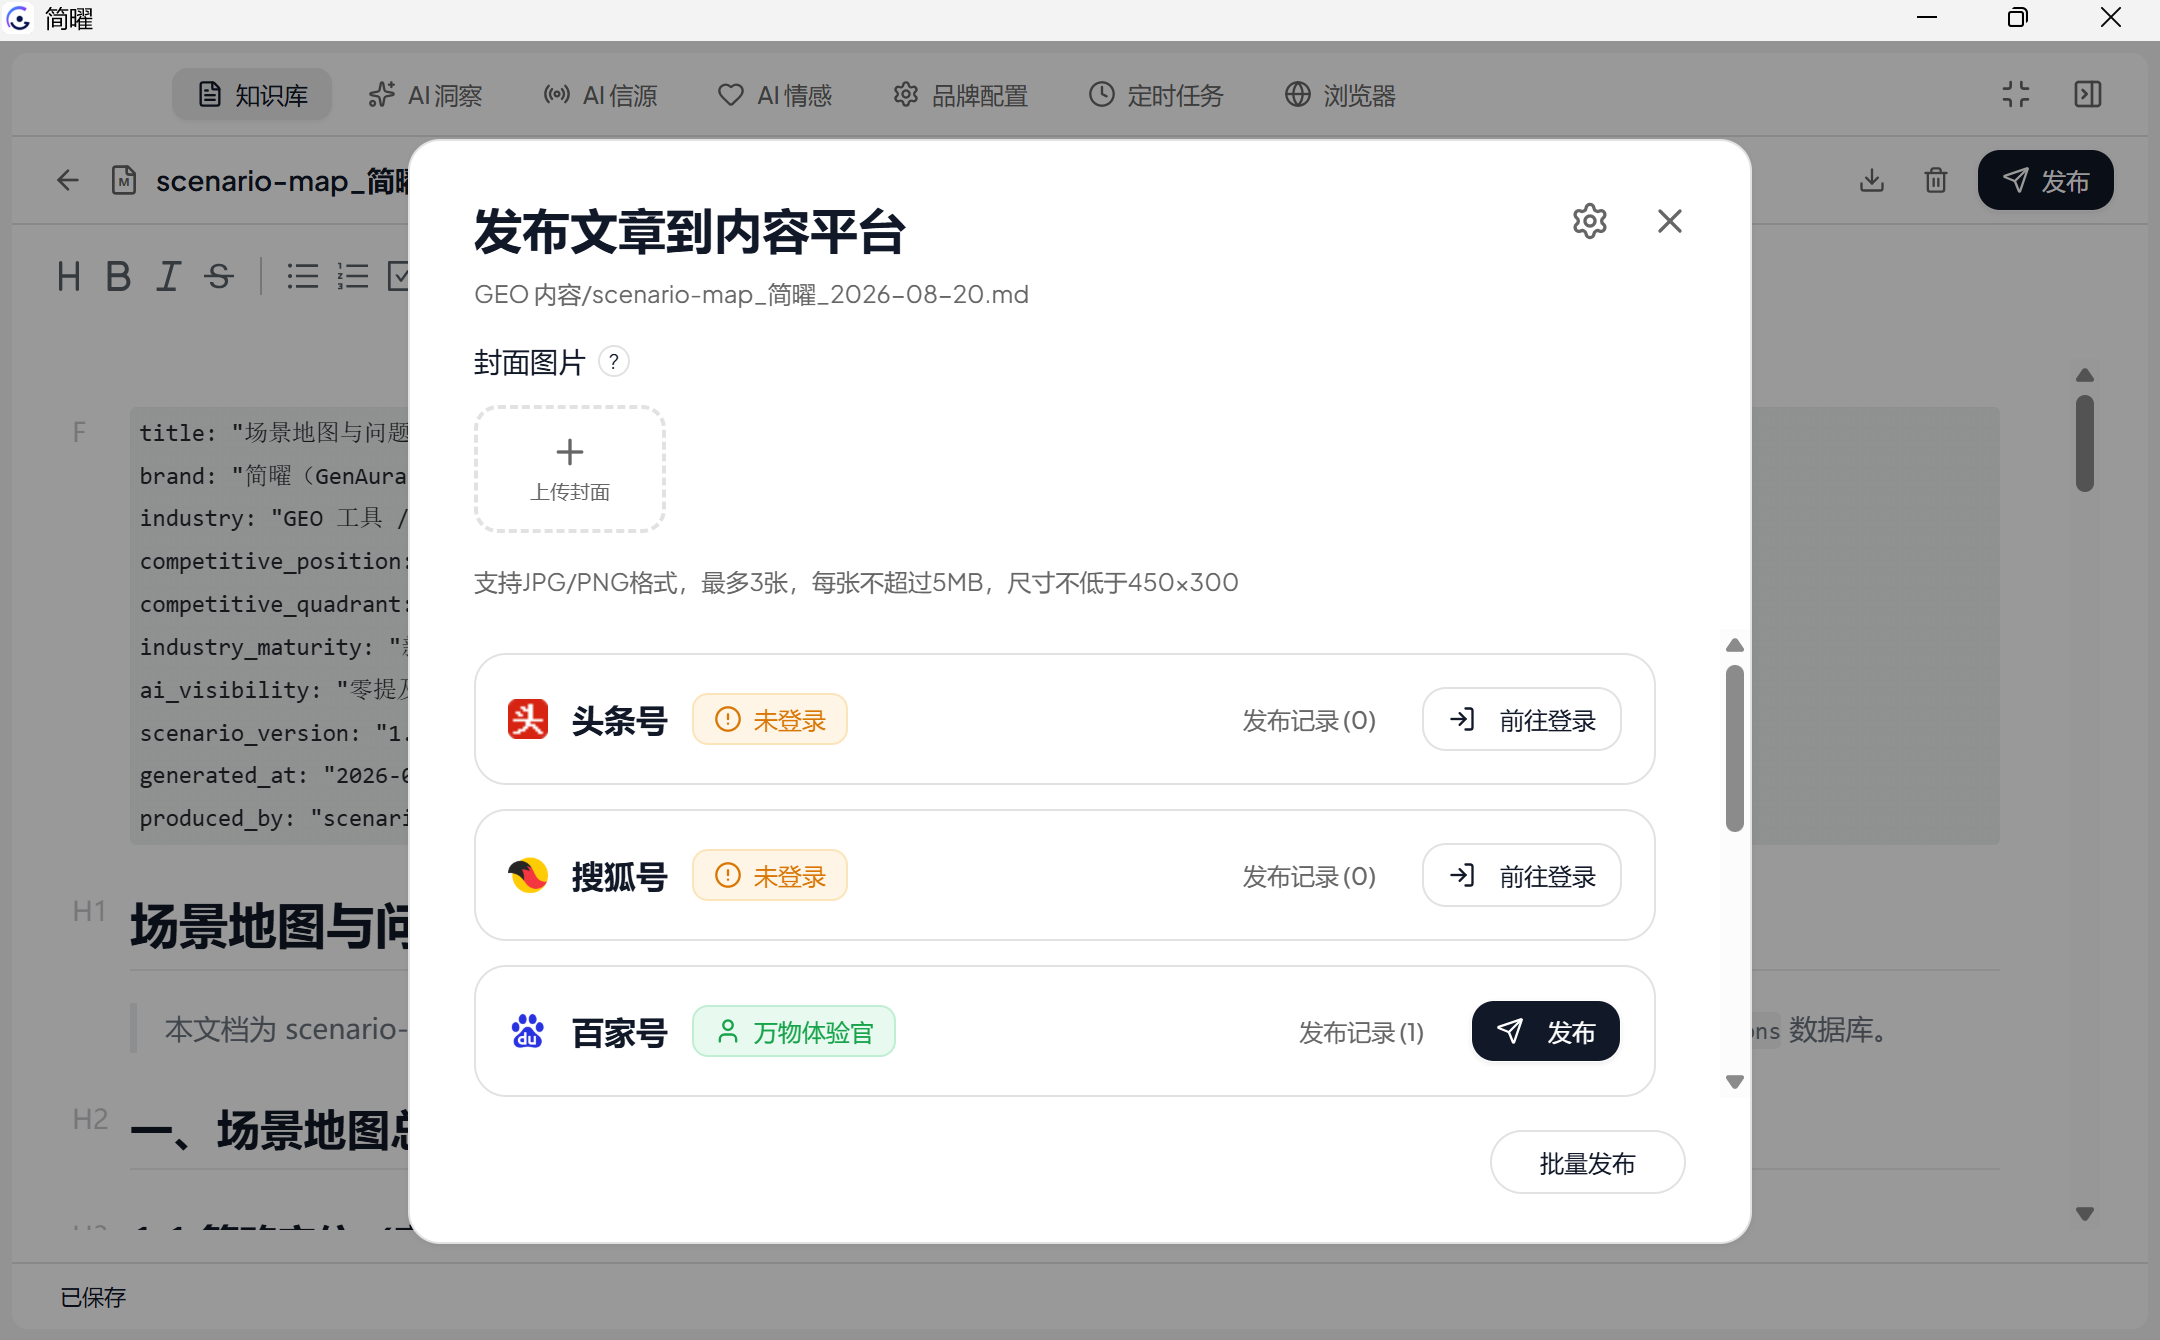Click the editor scroll-up arrow
The image size is (2160, 1340).
(x=2085, y=375)
